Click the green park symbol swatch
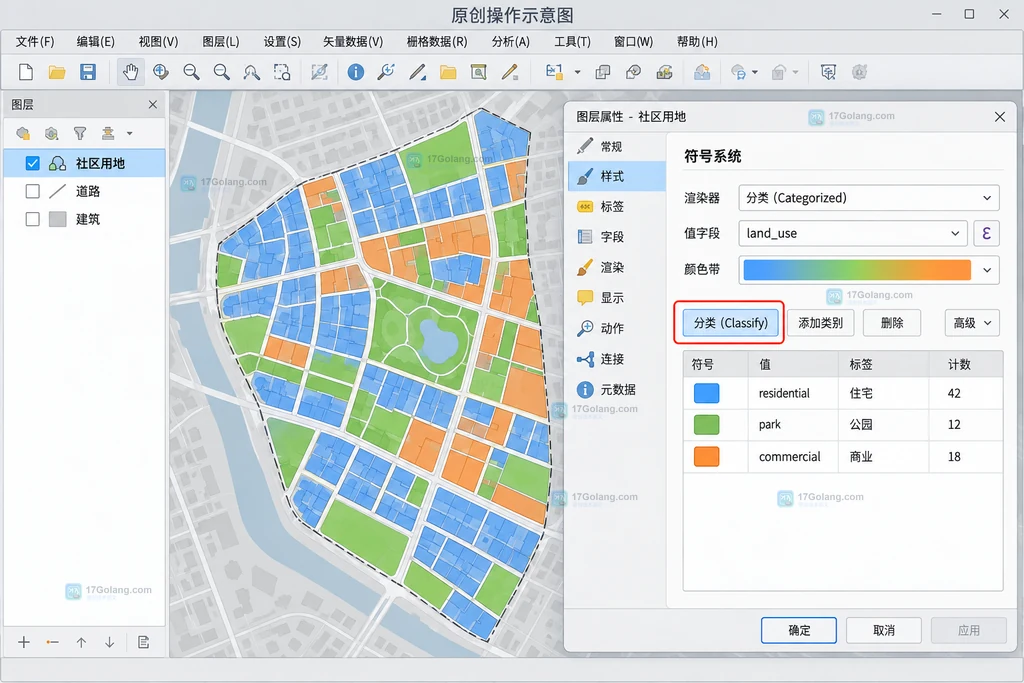This screenshot has height=683, width=1024. pyautogui.click(x=706, y=424)
